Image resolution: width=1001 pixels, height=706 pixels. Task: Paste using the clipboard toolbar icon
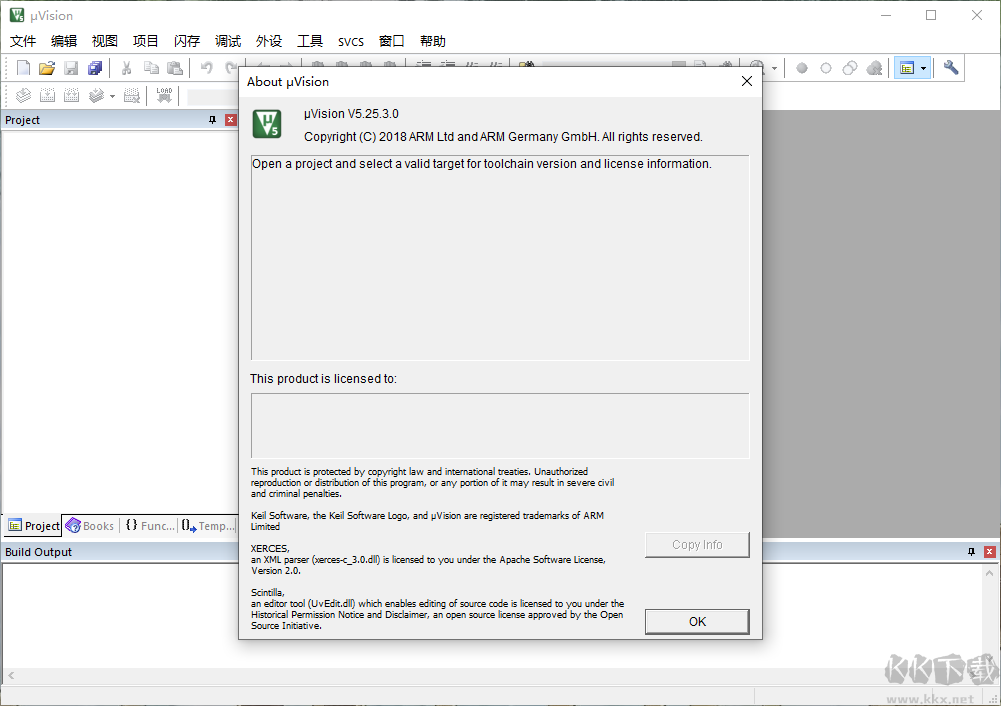(175, 68)
